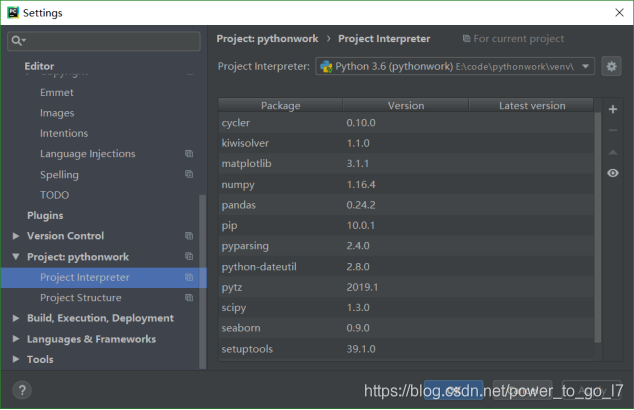634x410 pixels.
Task: Click the help question mark button
Action: pos(22,390)
